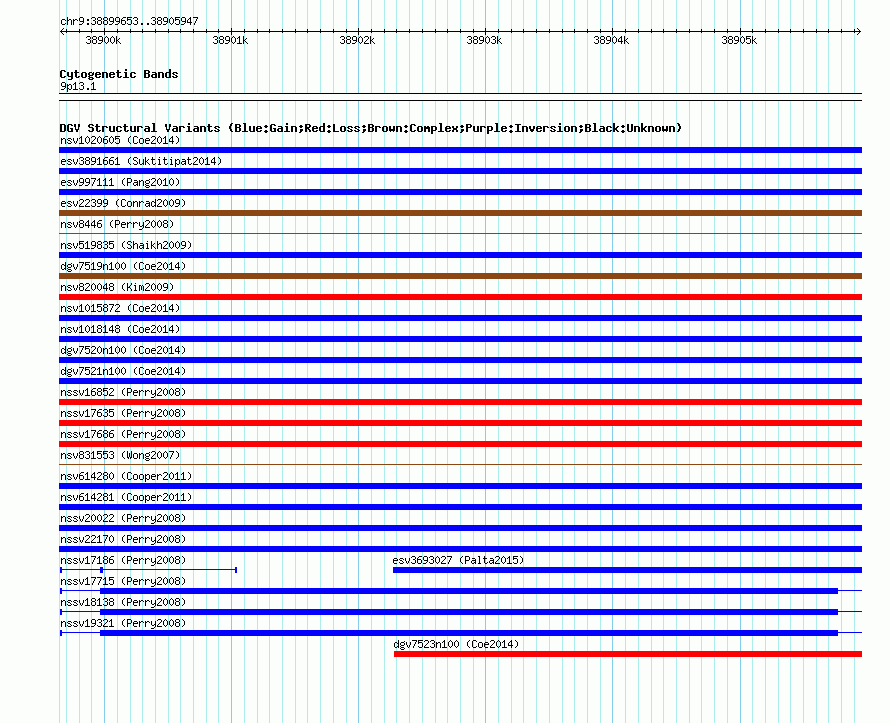Click the chr9:38899653..38905947 region label
Viewport: 890px width, 723px height.
pyautogui.click(x=129, y=21)
